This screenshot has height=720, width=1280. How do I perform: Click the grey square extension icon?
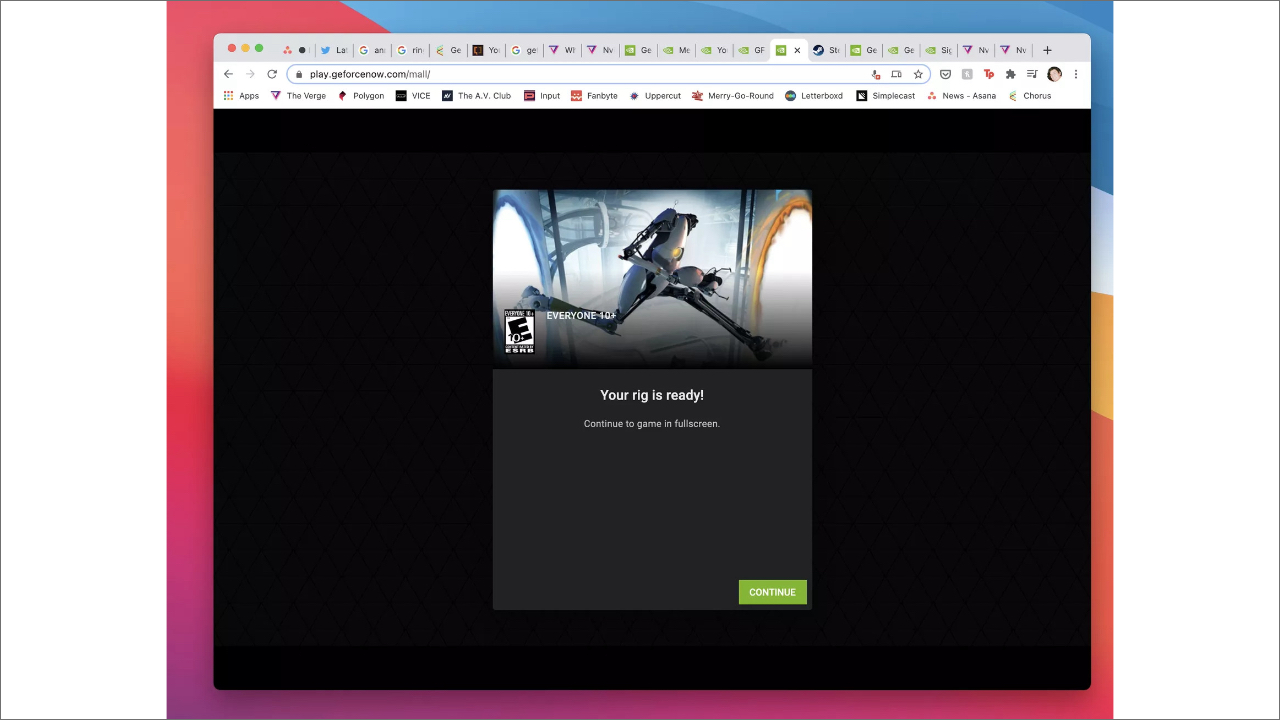tap(967, 74)
